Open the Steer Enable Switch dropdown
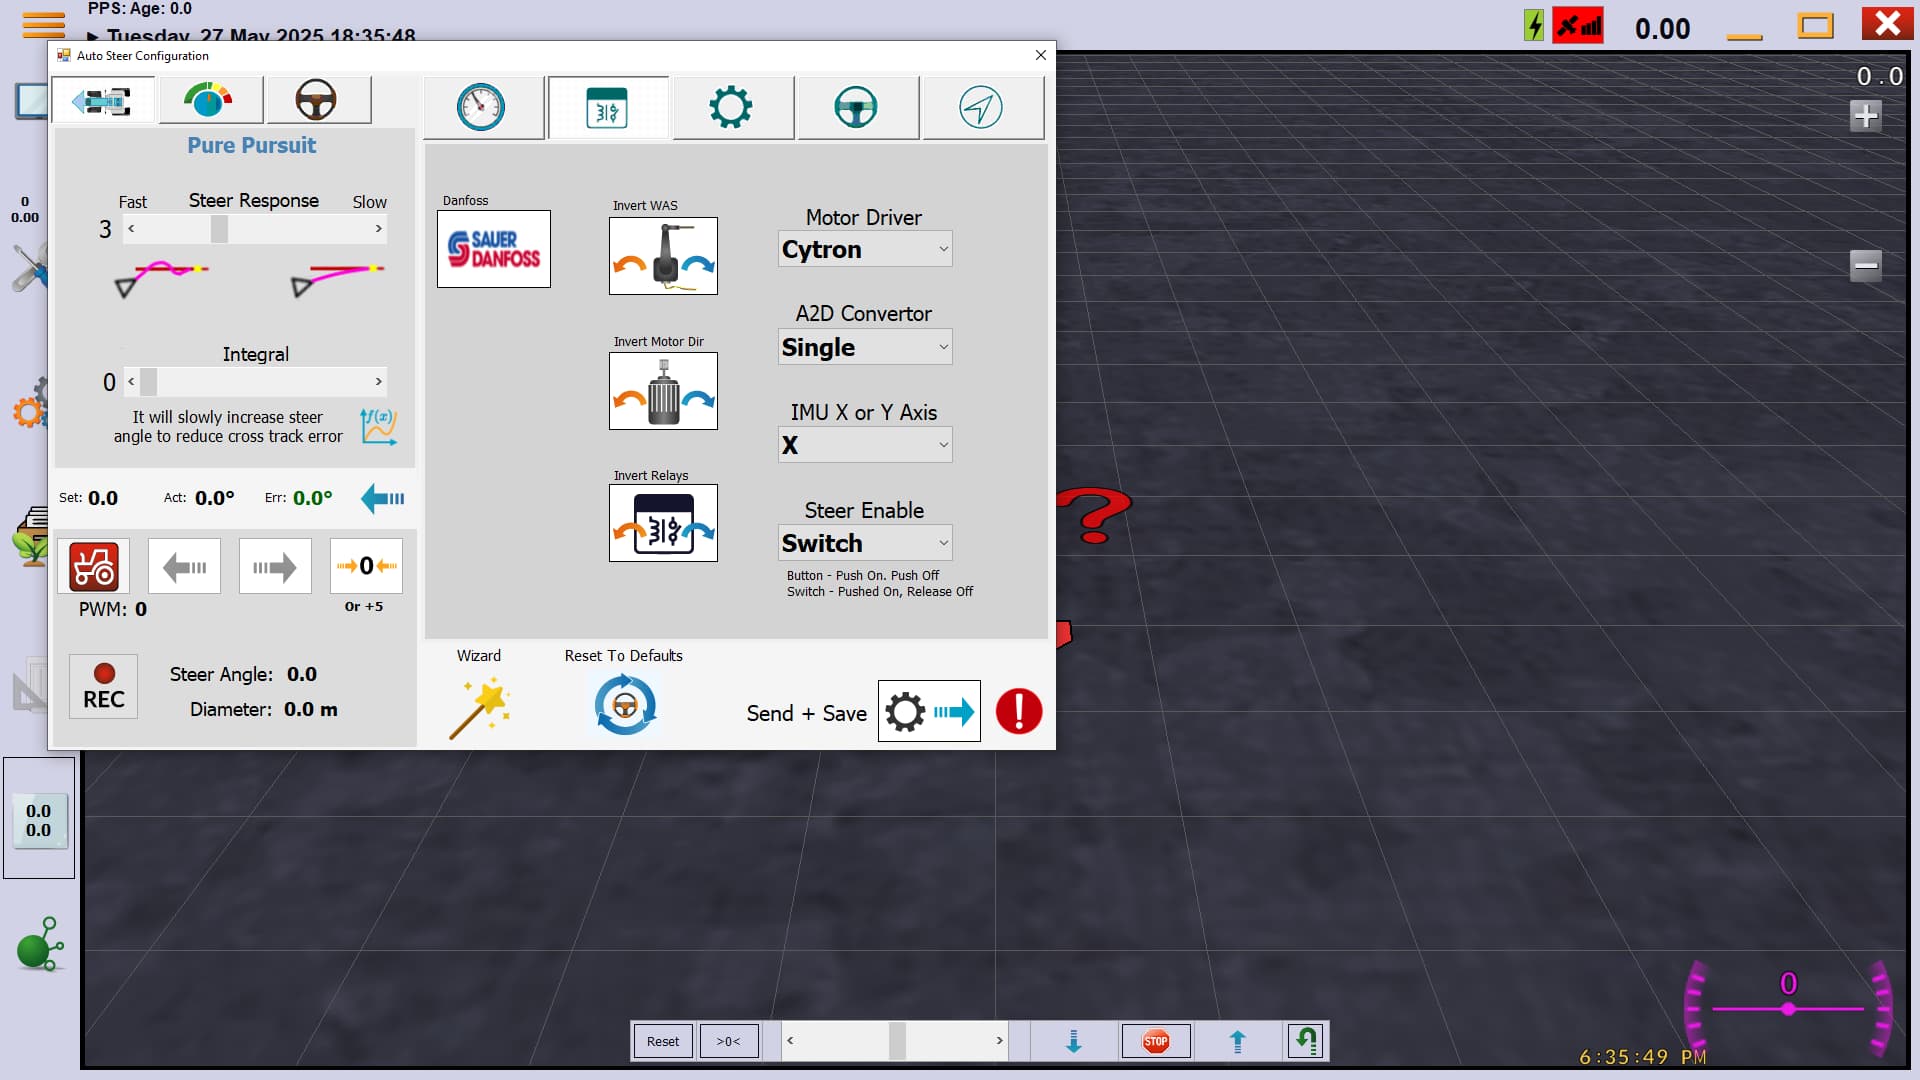This screenshot has width=1920, height=1080. [x=865, y=543]
